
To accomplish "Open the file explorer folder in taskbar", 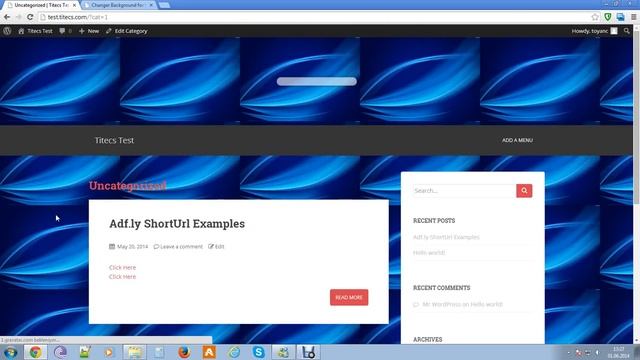I will tap(134, 352).
